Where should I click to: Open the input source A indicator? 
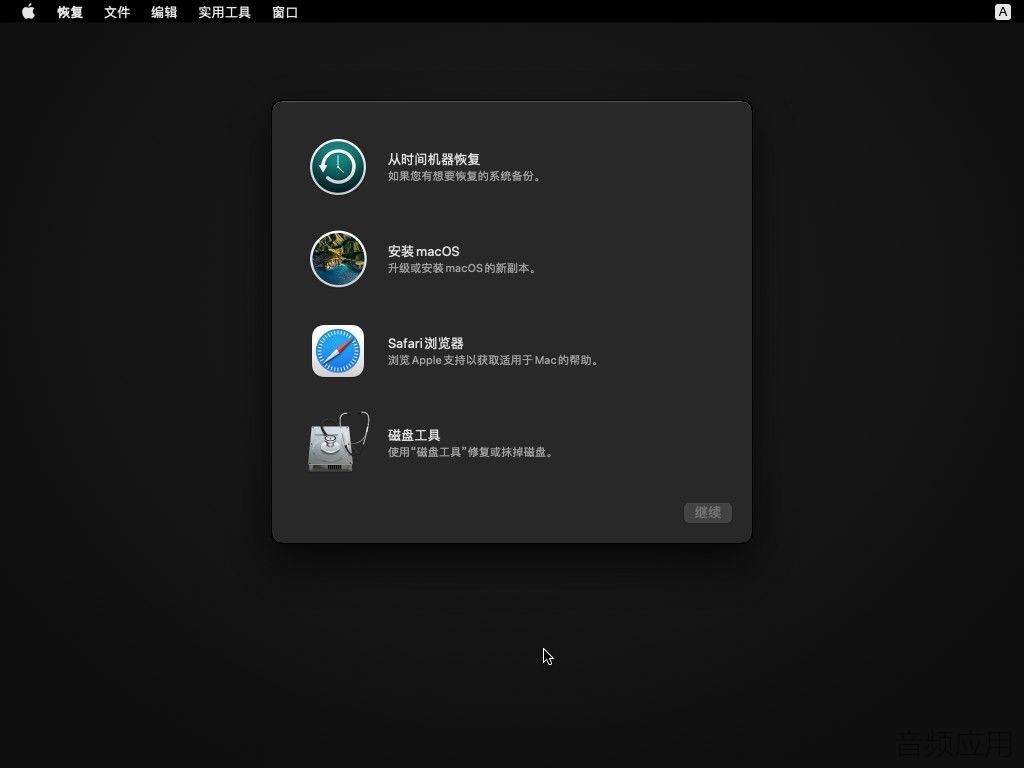pos(1002,12)
